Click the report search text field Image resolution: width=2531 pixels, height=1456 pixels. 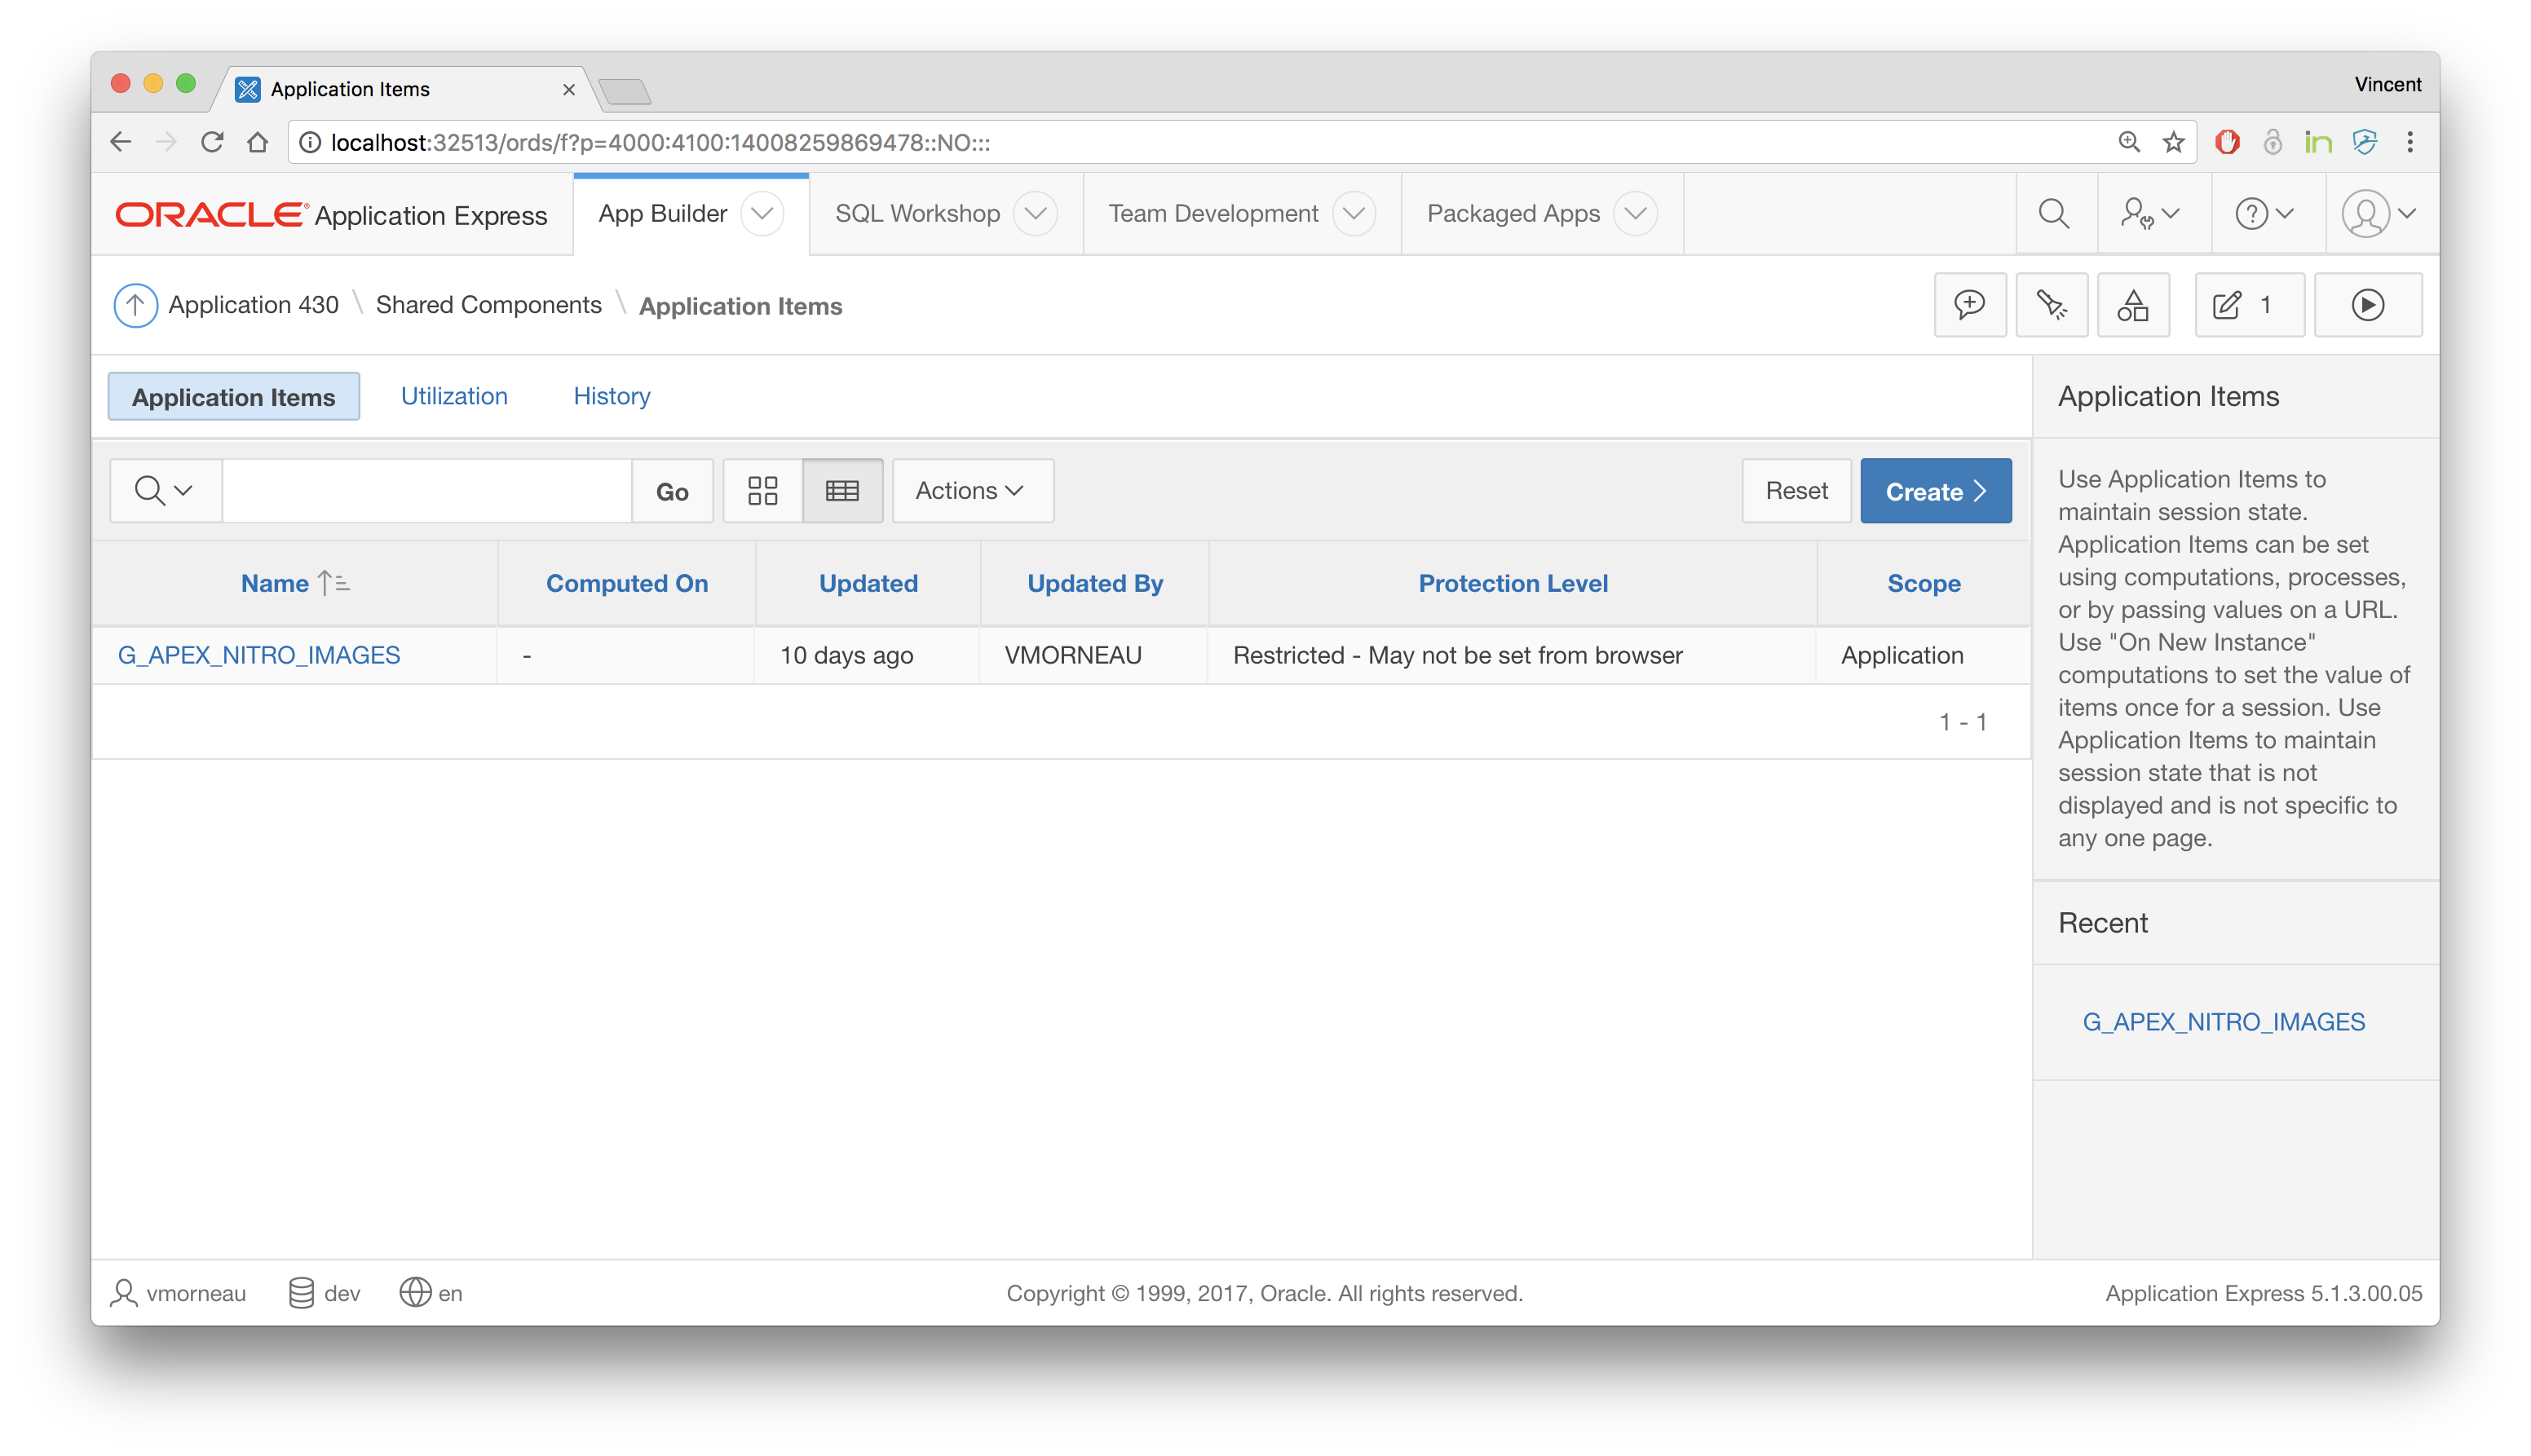[x=427, y=491]
